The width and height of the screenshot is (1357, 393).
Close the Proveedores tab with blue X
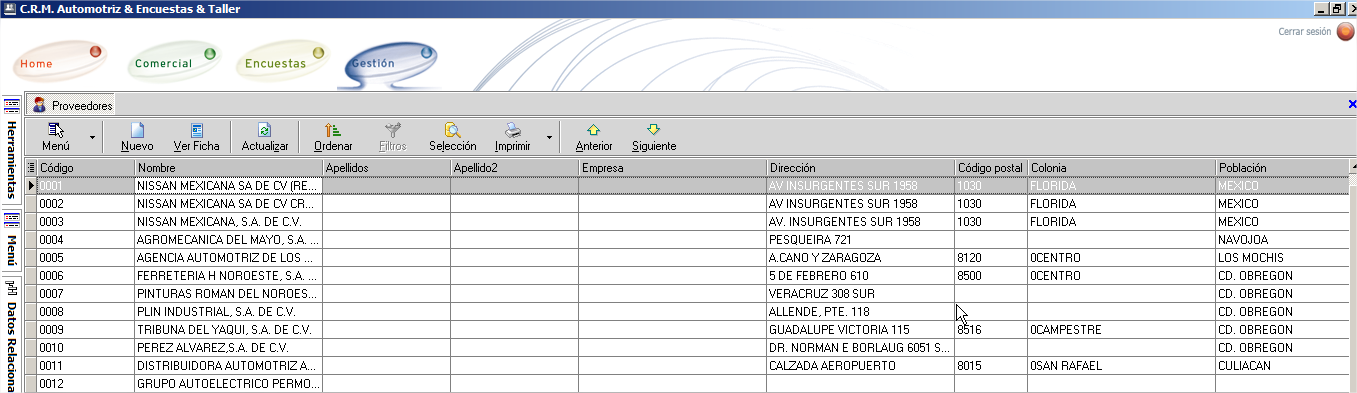1352,104
